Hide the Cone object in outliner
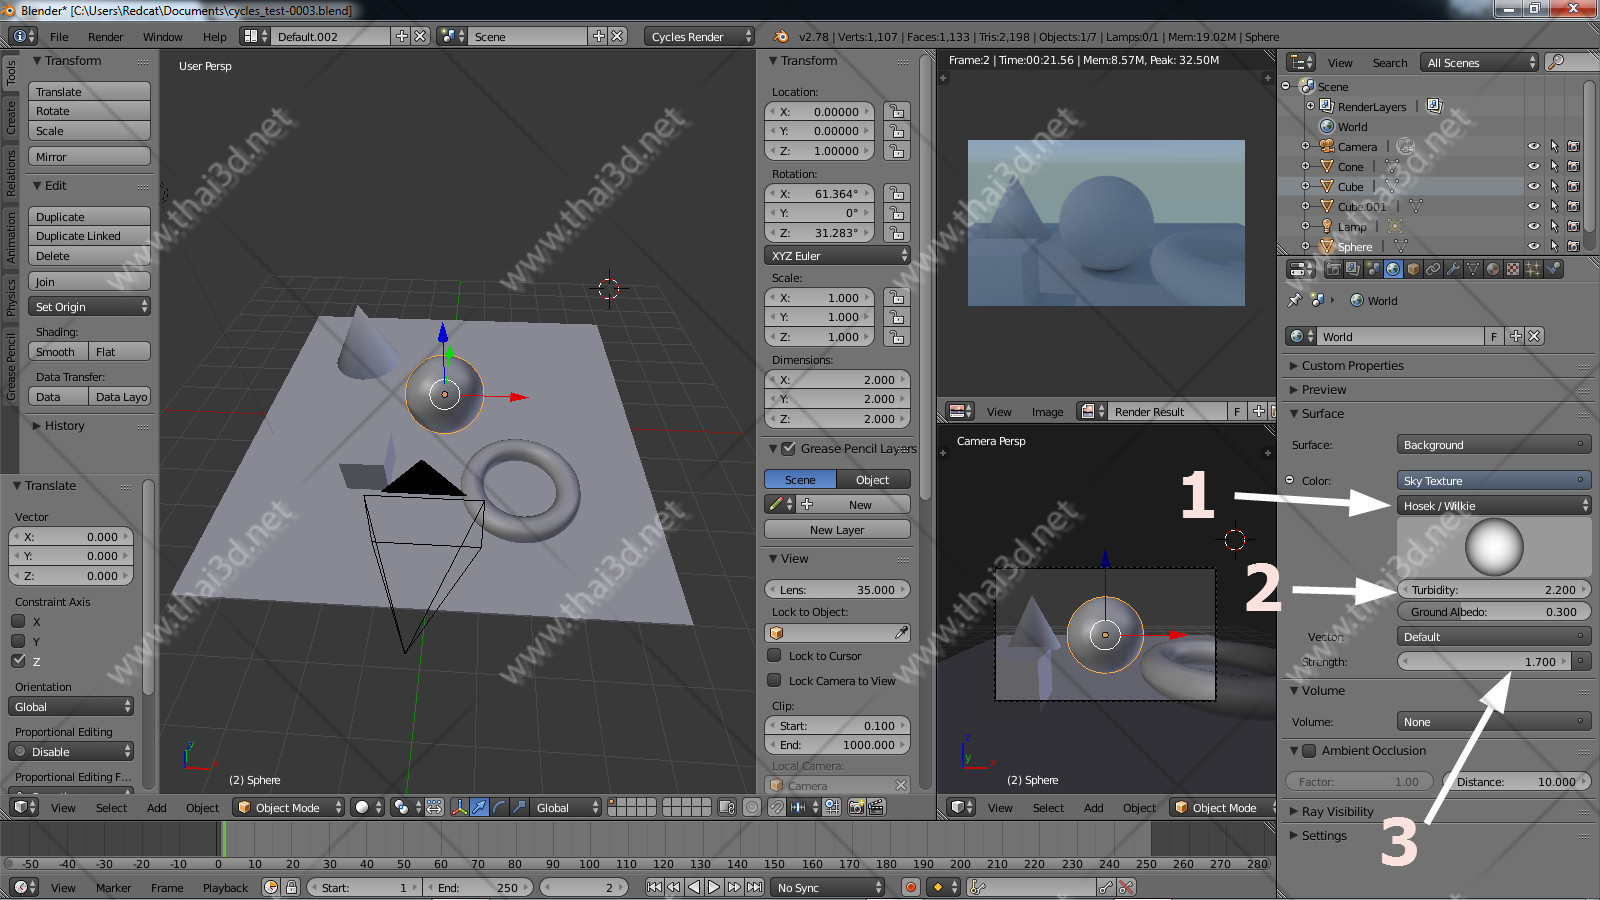 pyautogui.click(x=1533, y=167)
